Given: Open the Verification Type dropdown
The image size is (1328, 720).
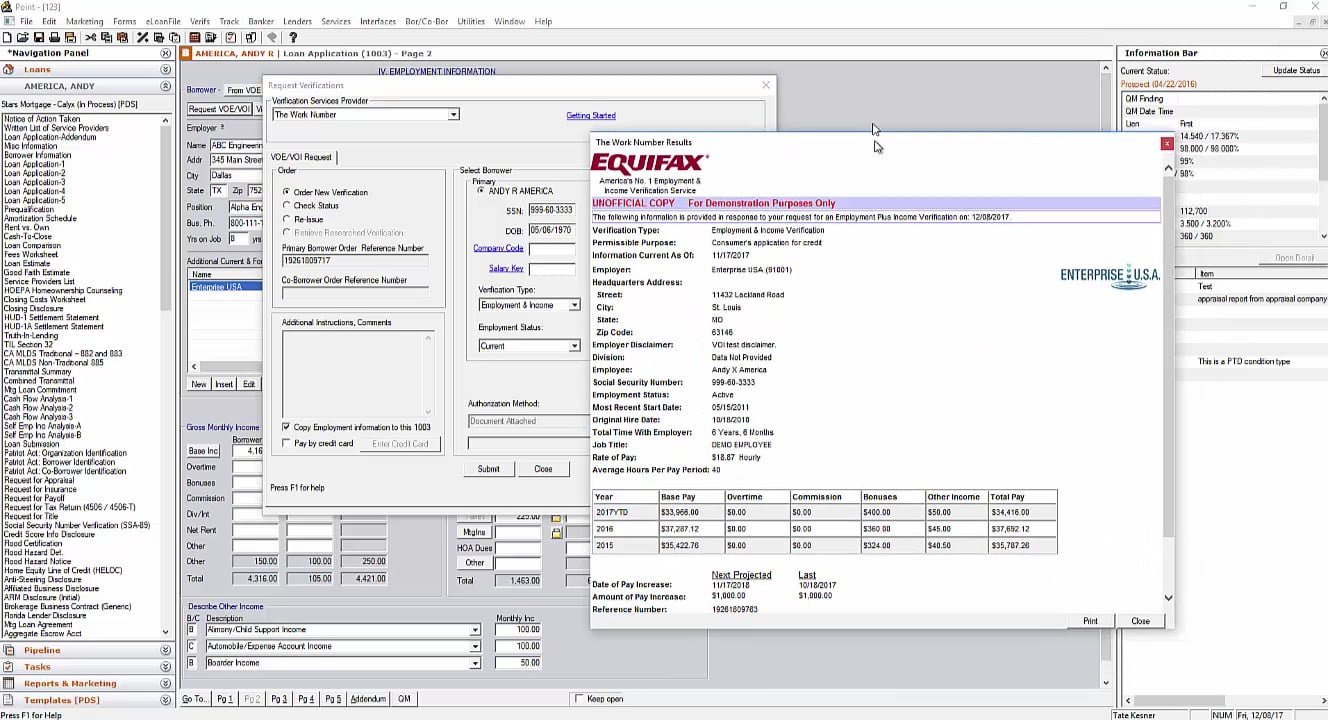Looking at the screenshot, I should click(x=574, y=305).
